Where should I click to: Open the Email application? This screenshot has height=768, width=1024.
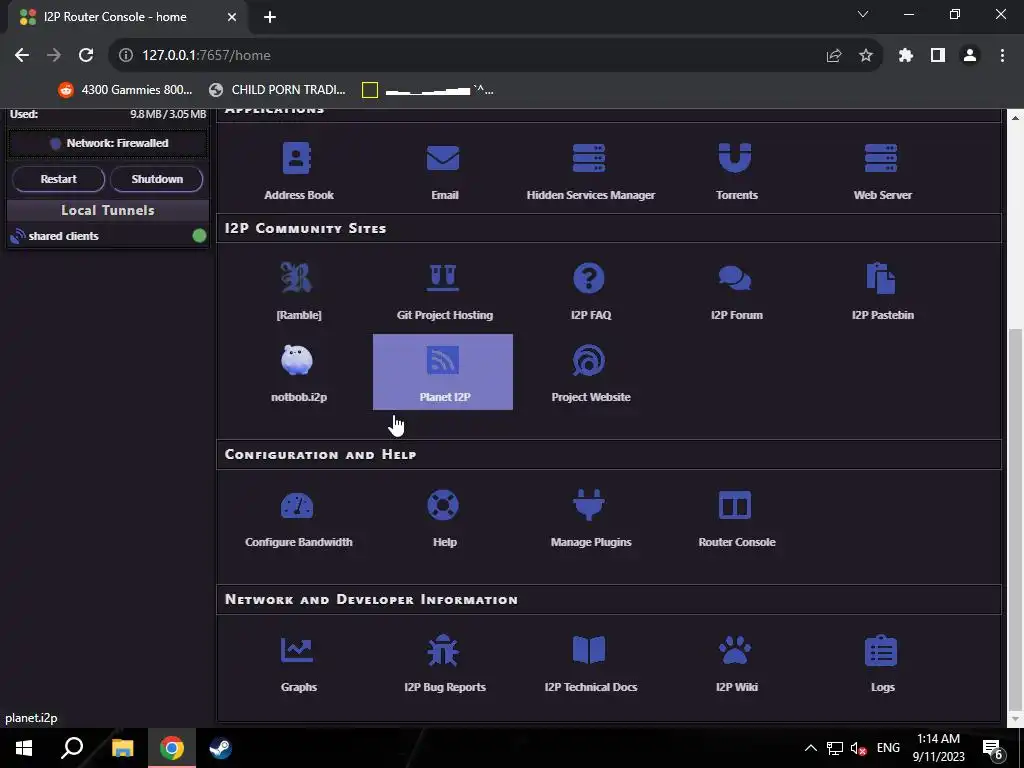(444, 171)
